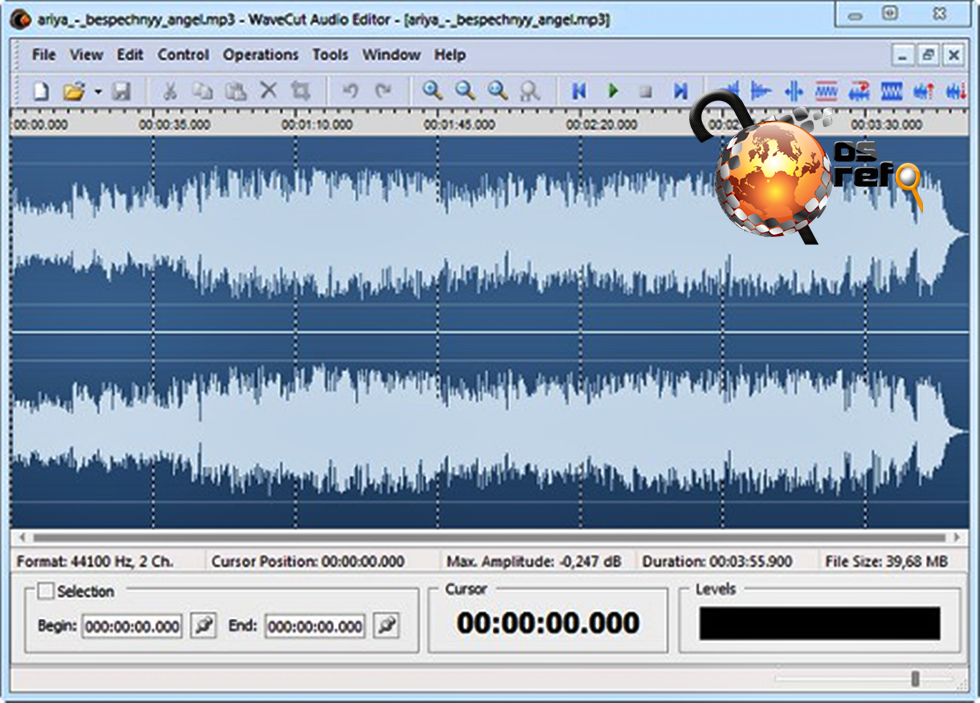
Task: Click the blue waveform effect icon after skip-to-end
Action: pyautogui.click(x=729, y=91)
